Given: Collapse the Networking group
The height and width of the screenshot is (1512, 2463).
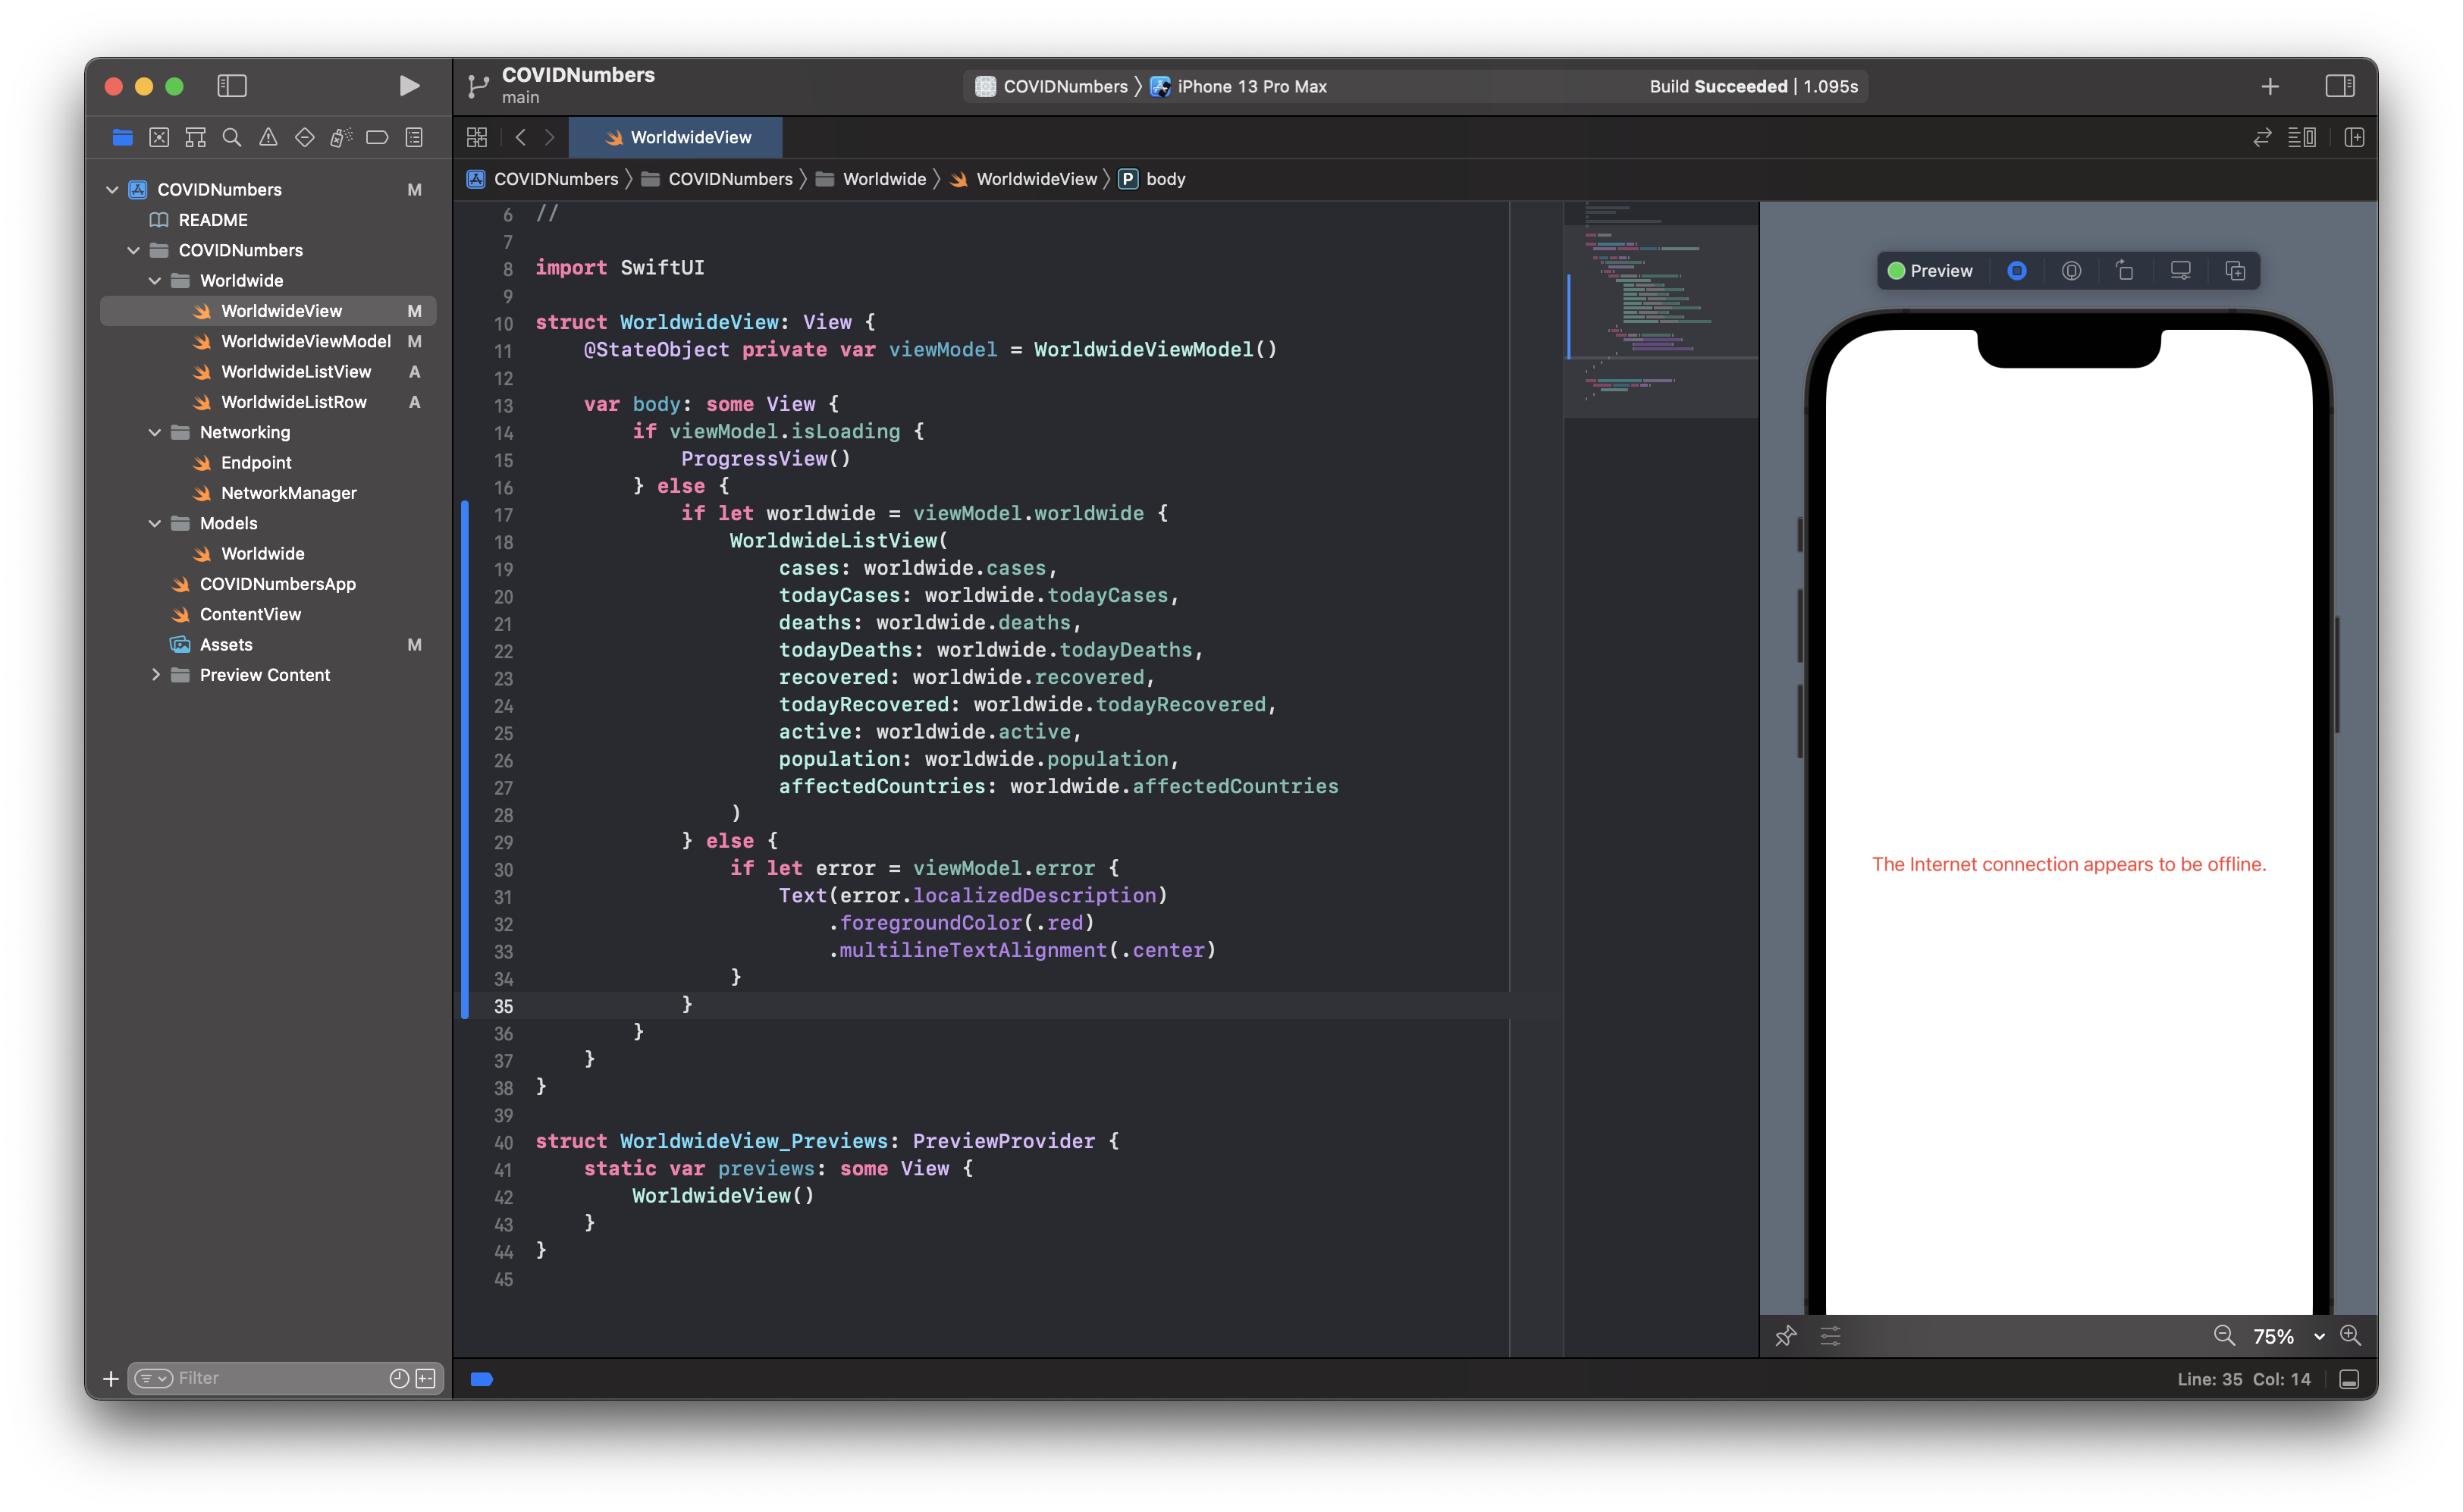Looking at the screenshot, I should [156, 432].
